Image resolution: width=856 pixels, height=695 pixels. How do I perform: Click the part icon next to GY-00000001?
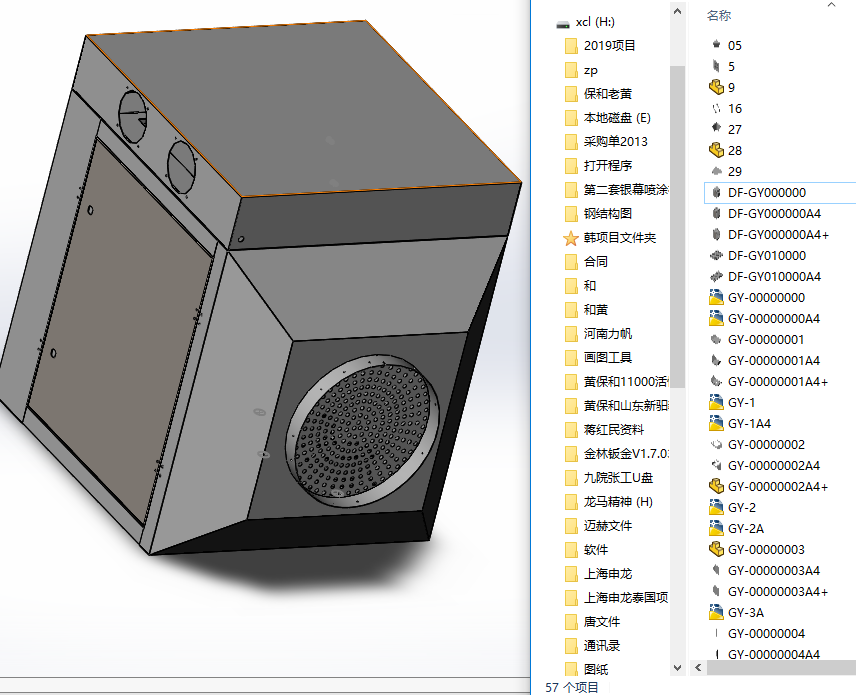[x=716, y=340]
